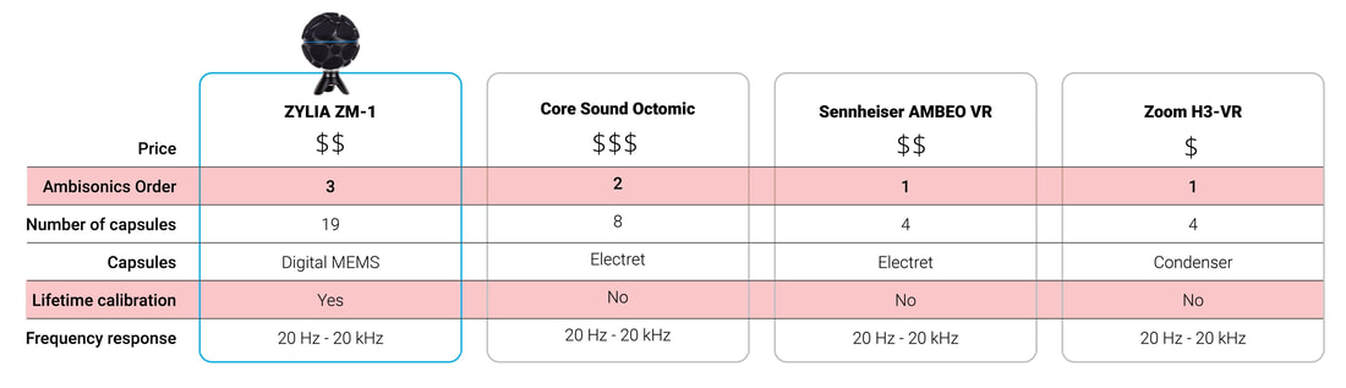Click Sennheiser's 20 Hz - 20 kHz frequency response
1346x388 pixels.
click(905, 338)
